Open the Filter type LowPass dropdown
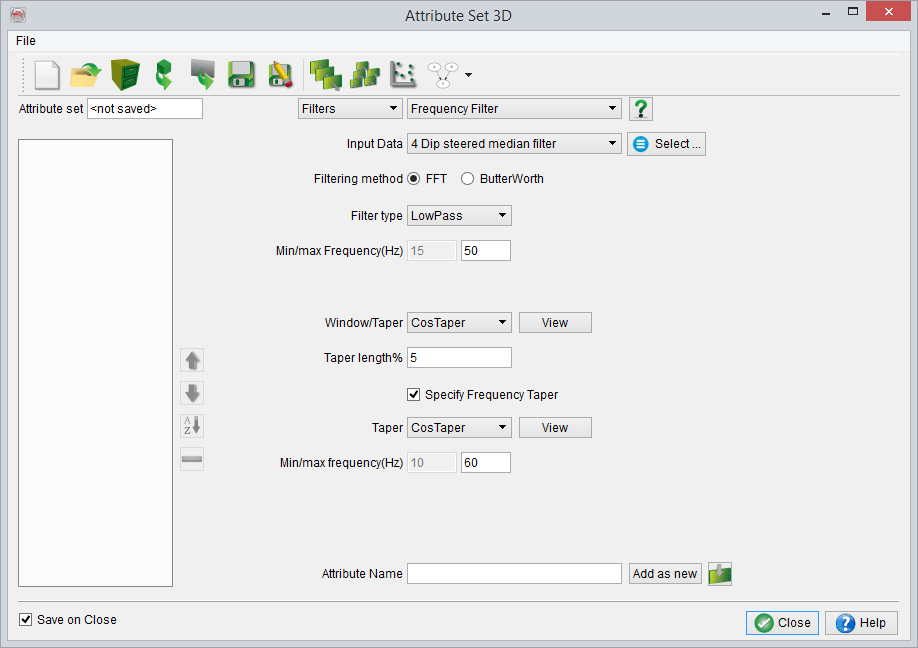Image resolution: width=918 pixels, height=648 pixels. [459, 216]
